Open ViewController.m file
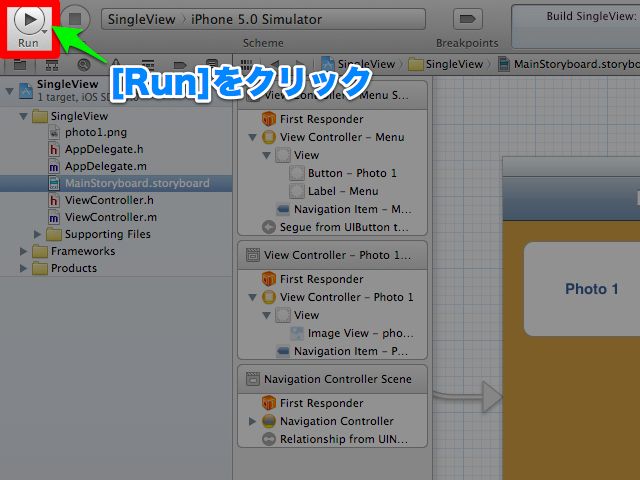The image size is (640, 480). (x=102, y=218)
